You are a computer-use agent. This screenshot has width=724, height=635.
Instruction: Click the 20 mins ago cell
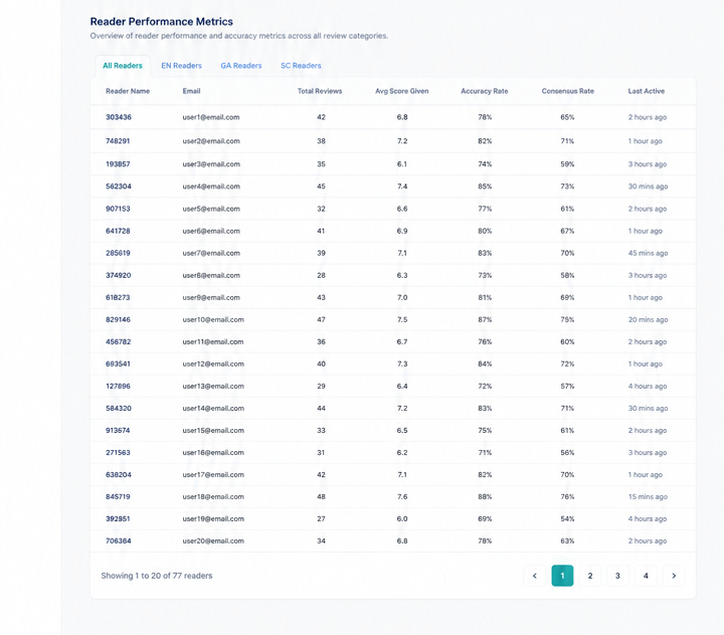pos(648,320)
